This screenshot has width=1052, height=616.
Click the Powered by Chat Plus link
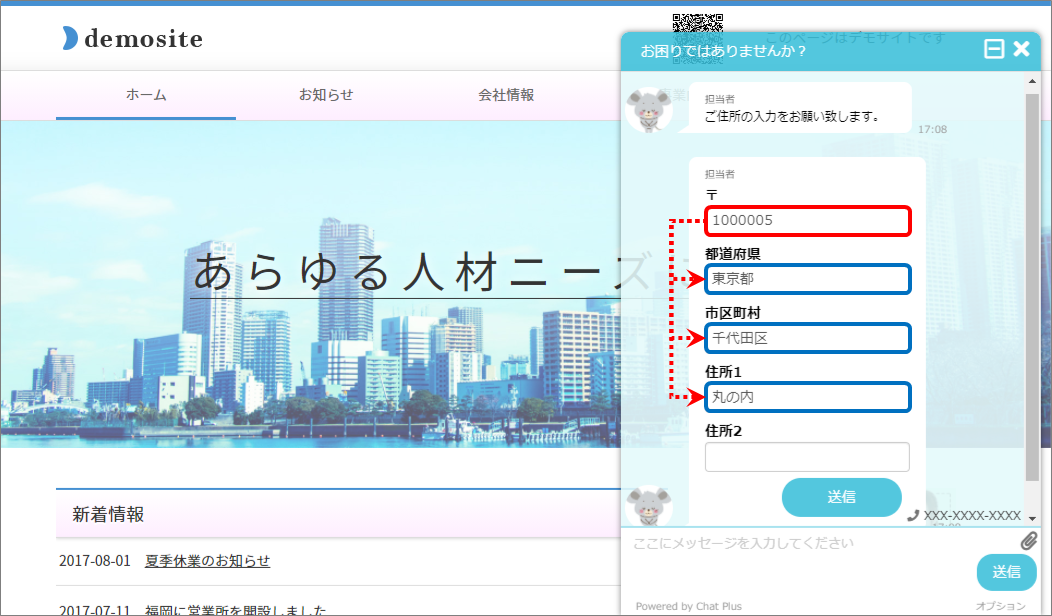pos(689,606)
